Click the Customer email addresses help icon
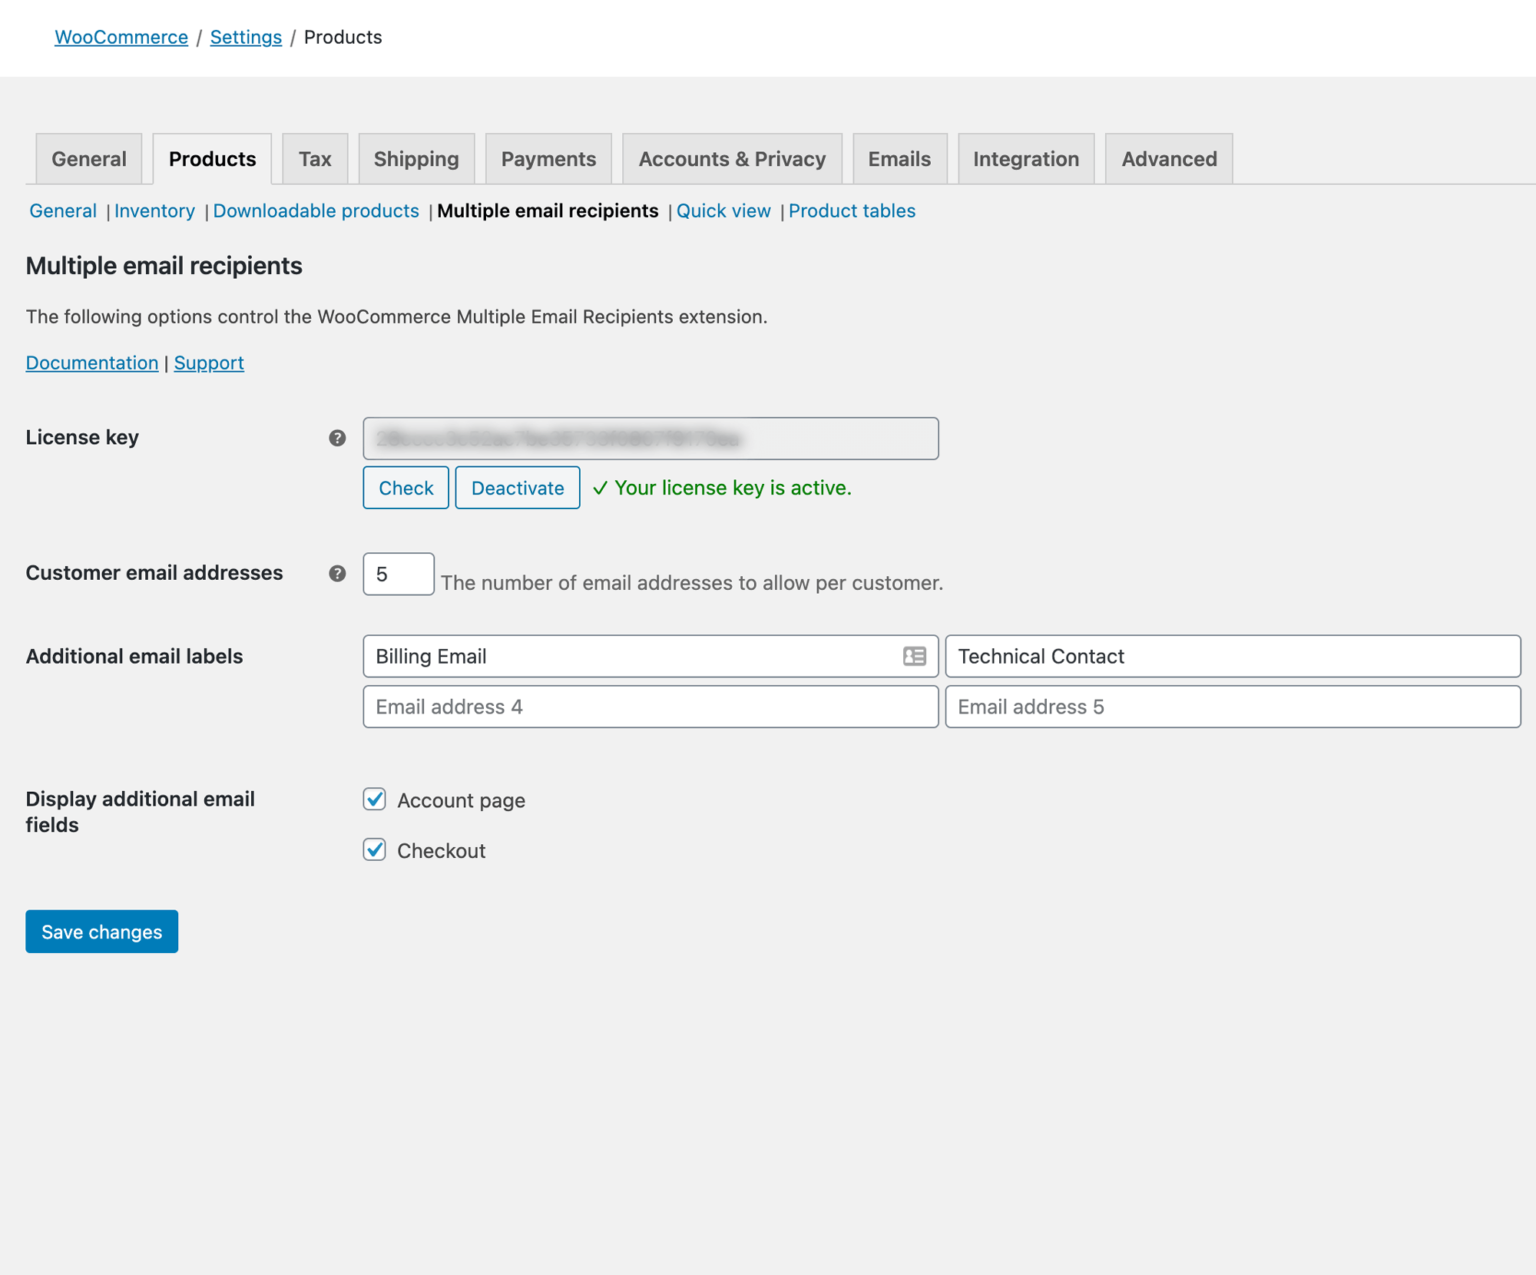The width and height of the screenshot is (1536, 1275). point(337,573)
